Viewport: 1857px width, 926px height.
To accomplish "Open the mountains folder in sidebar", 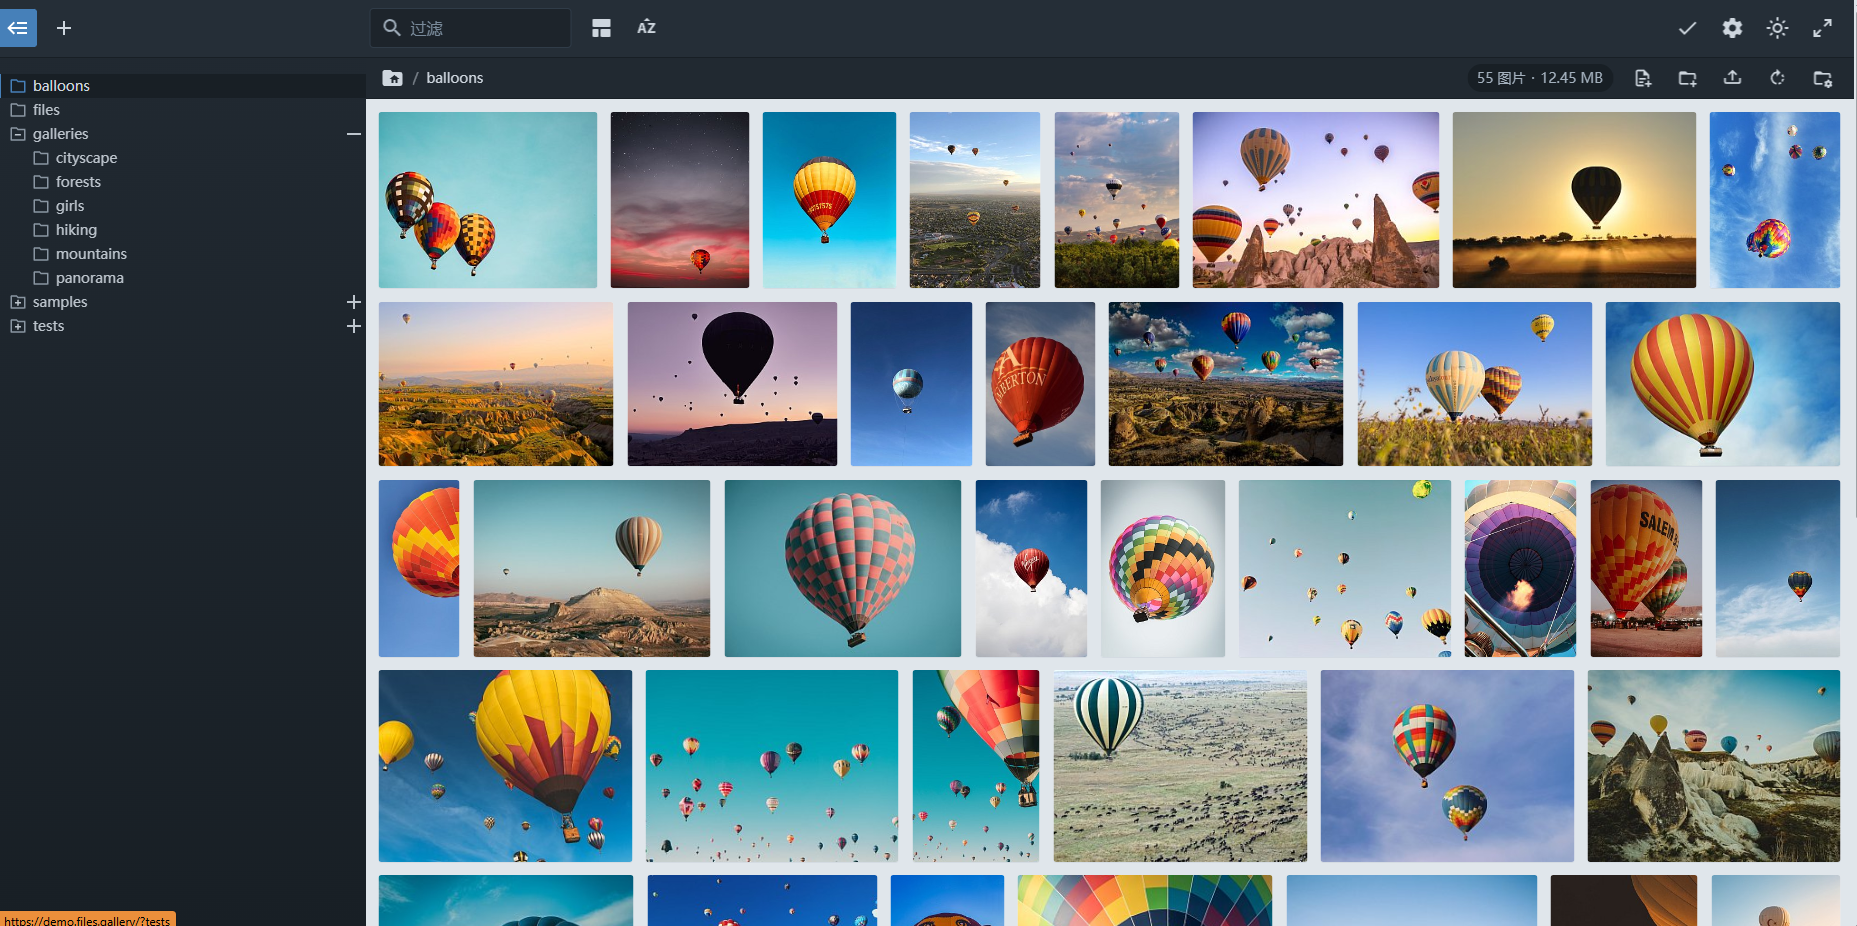I will (x=91, y=254).
